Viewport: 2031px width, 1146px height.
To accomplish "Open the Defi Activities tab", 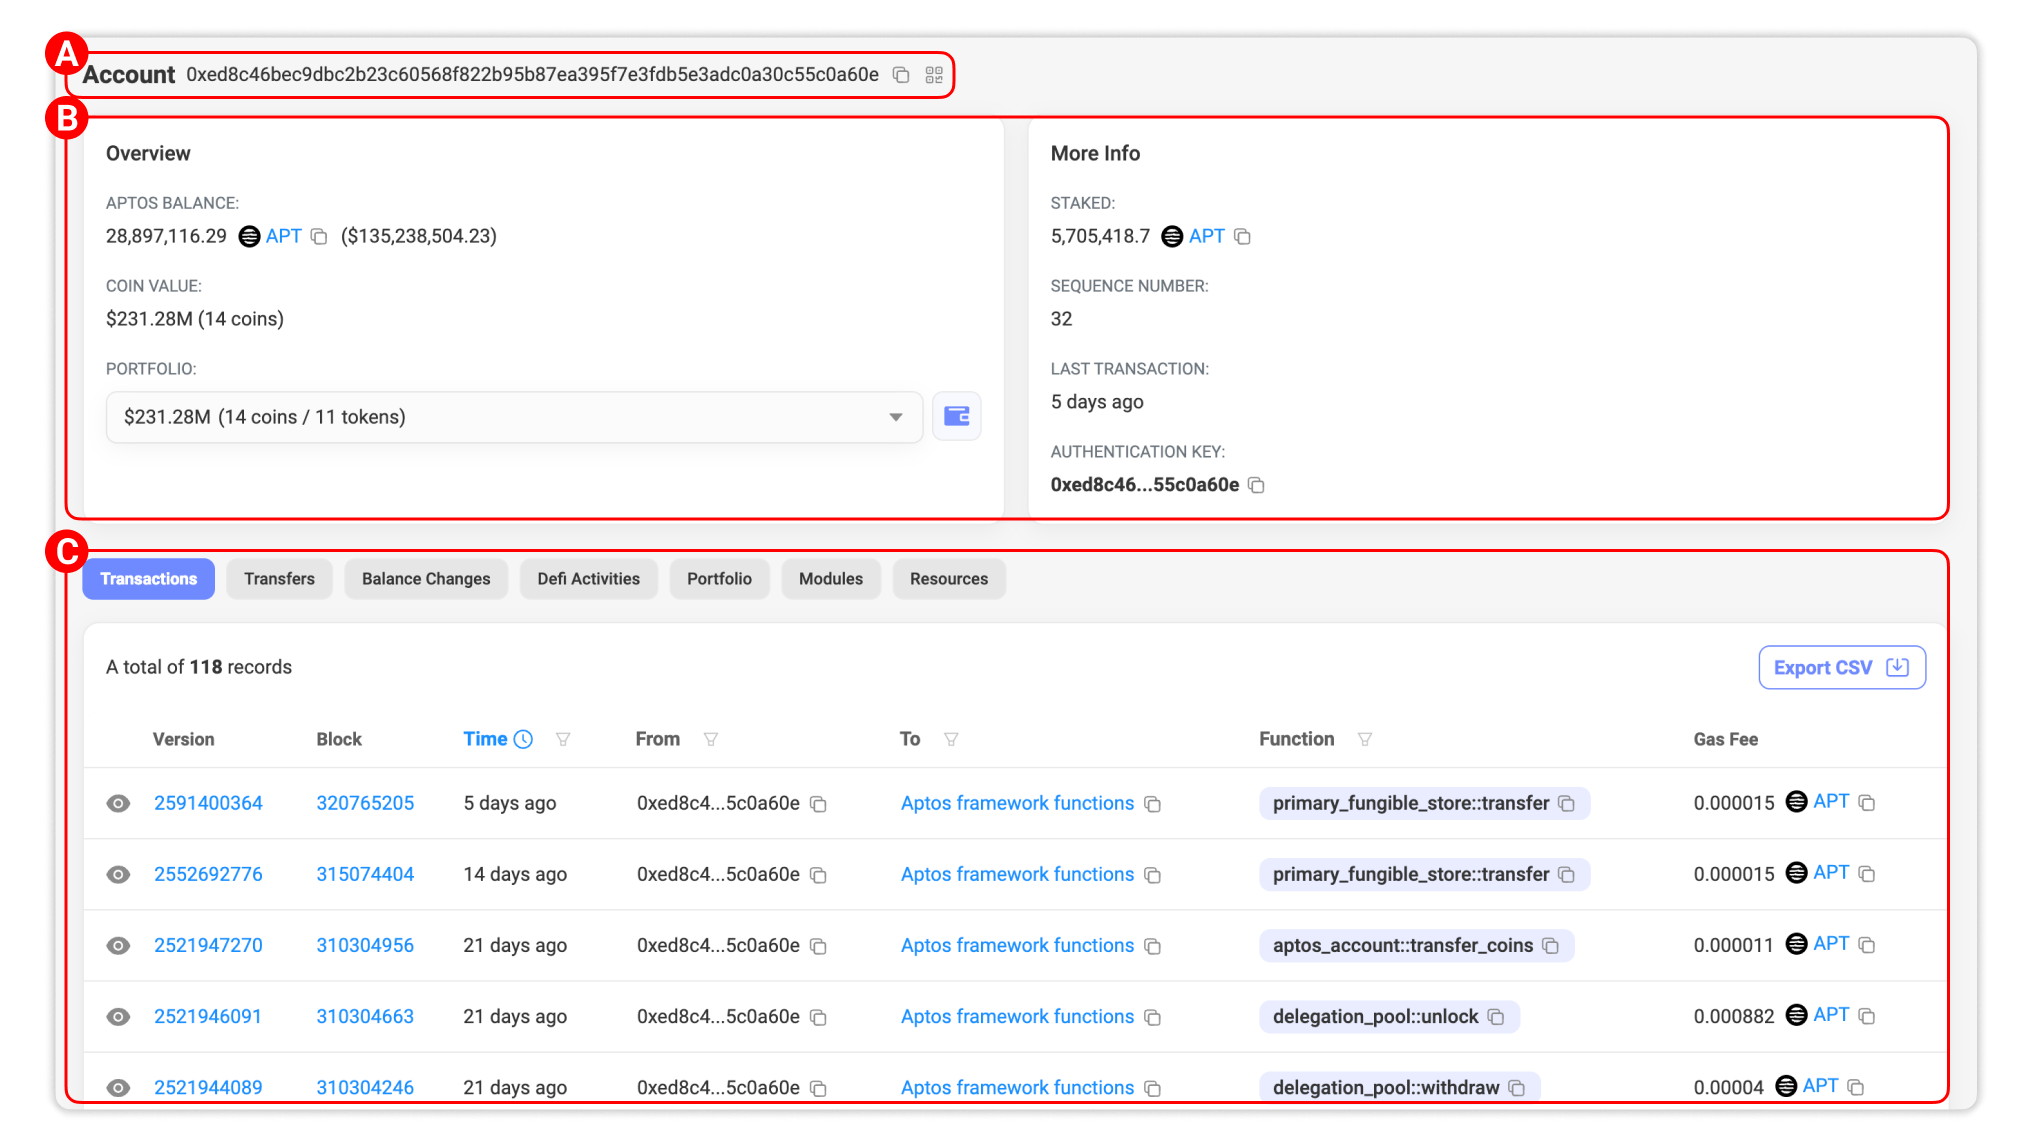I will tap(588, 579).
